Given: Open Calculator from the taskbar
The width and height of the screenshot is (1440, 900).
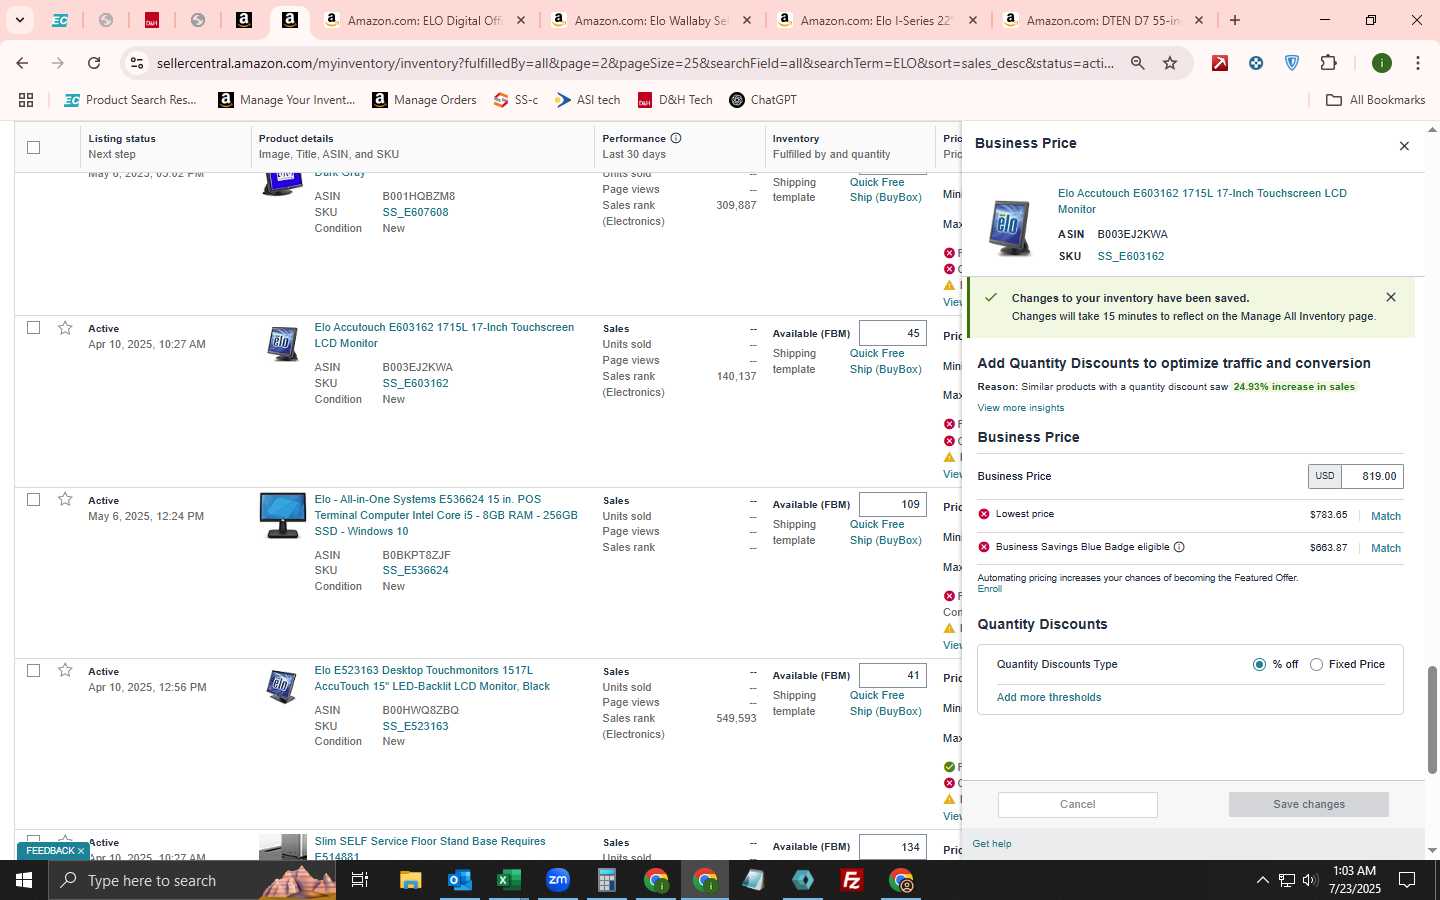Looking at the screenshot, I should (x=606, y=880).
